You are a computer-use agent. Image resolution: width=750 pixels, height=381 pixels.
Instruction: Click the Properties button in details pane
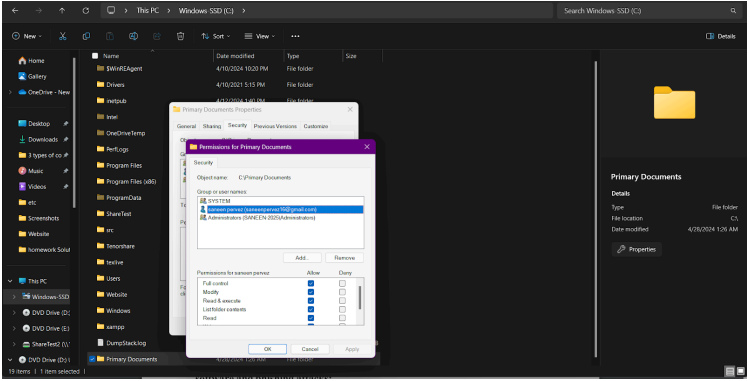637,250
